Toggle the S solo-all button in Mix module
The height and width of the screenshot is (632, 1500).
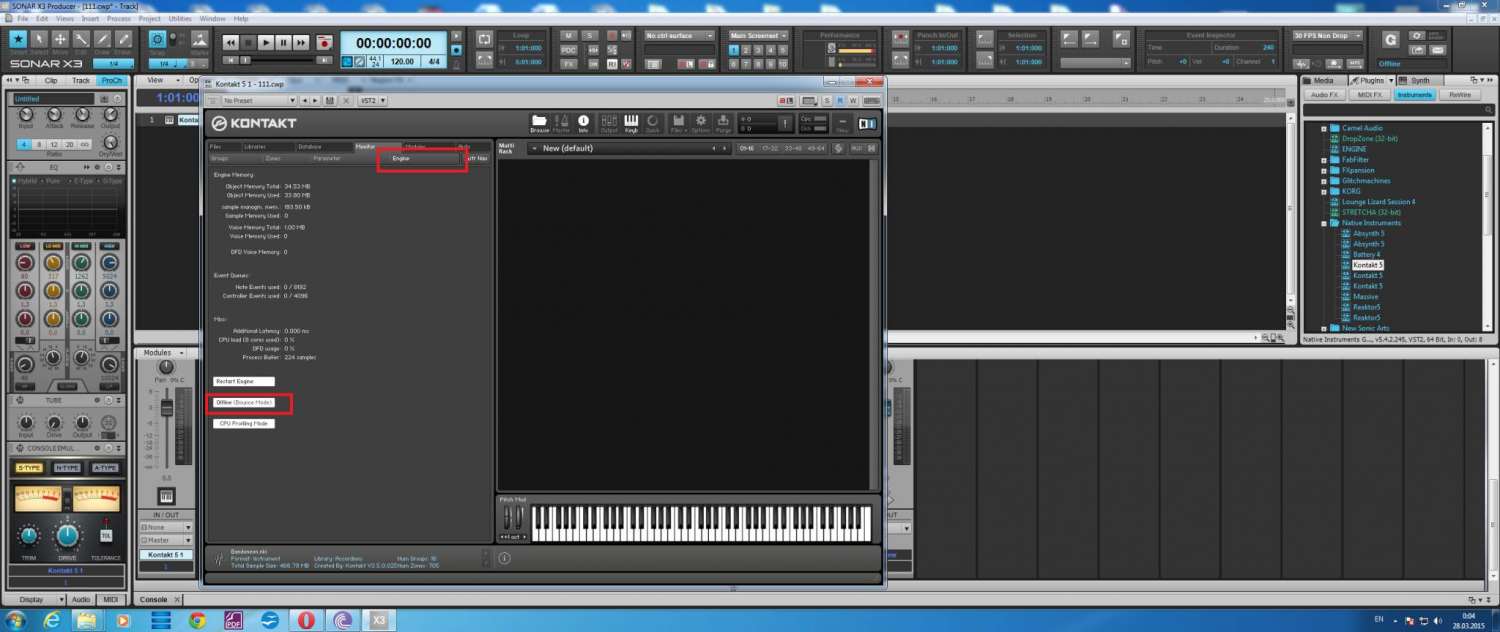point(589,36)
